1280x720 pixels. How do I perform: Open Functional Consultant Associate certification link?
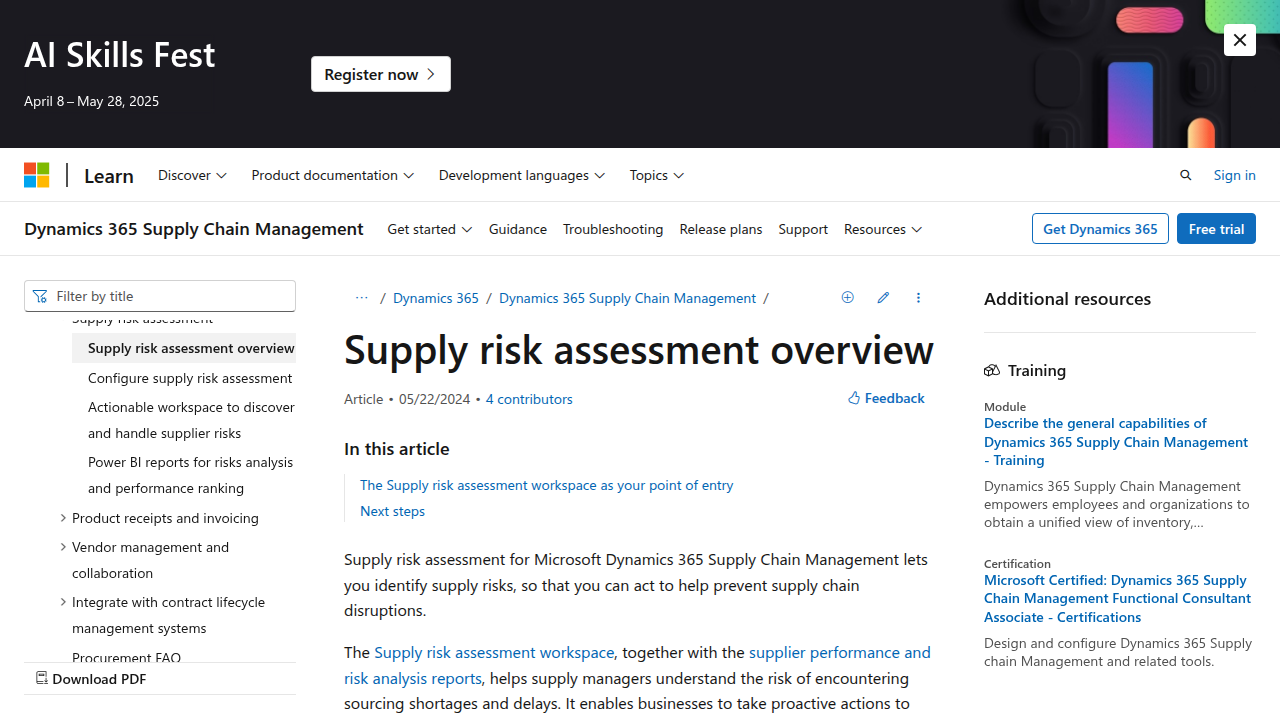[x=1117, y=598]
